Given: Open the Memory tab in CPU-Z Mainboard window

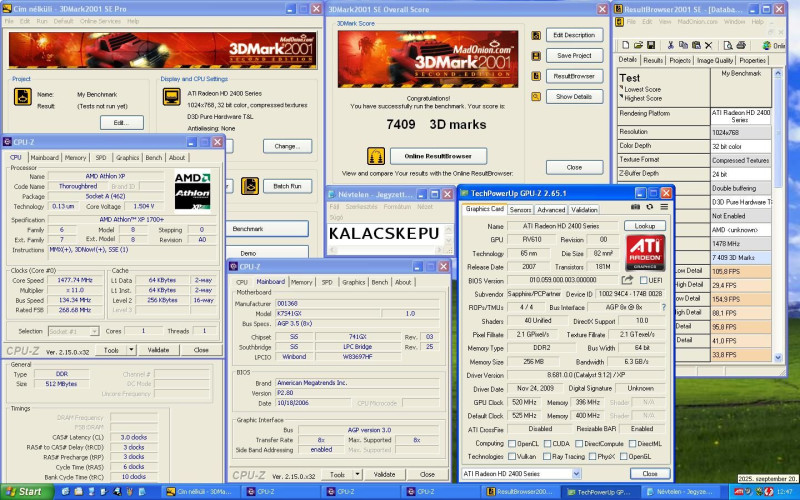Looking at the screenshot, I should pos(302,282).
